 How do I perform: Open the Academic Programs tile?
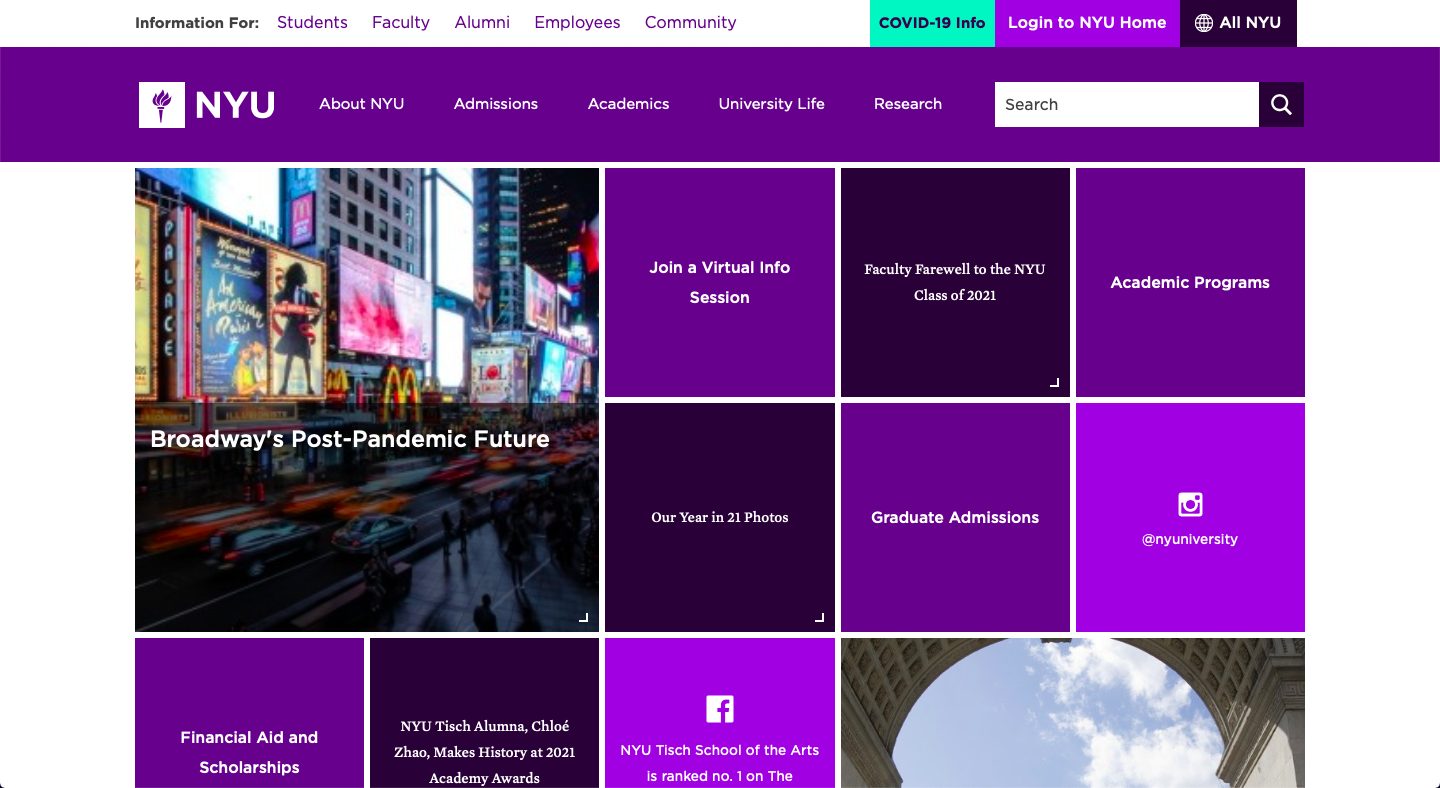tap(1190, 282)
